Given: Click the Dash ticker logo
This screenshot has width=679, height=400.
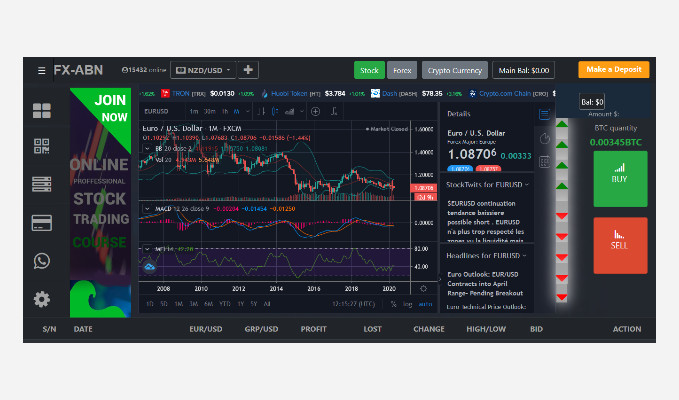Looking at the screenshot, I should pos(375,94).
